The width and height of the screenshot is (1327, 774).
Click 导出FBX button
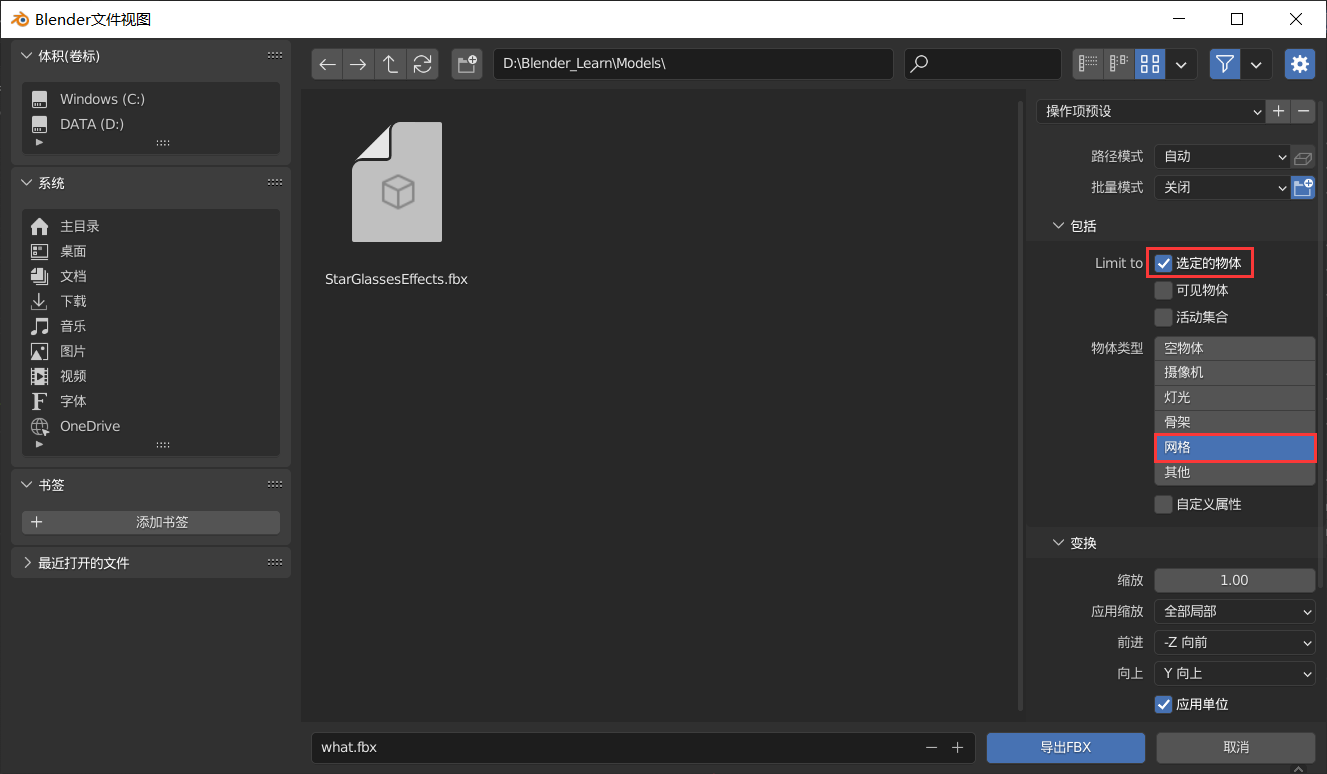click(x=1065, y=748)
